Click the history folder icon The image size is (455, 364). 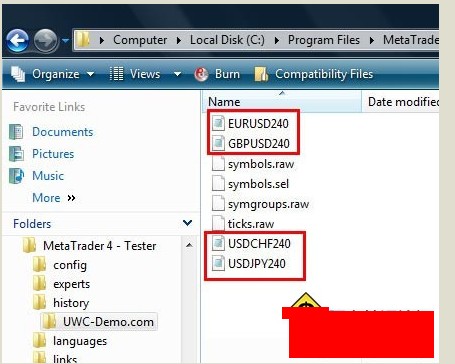(40, 302)
